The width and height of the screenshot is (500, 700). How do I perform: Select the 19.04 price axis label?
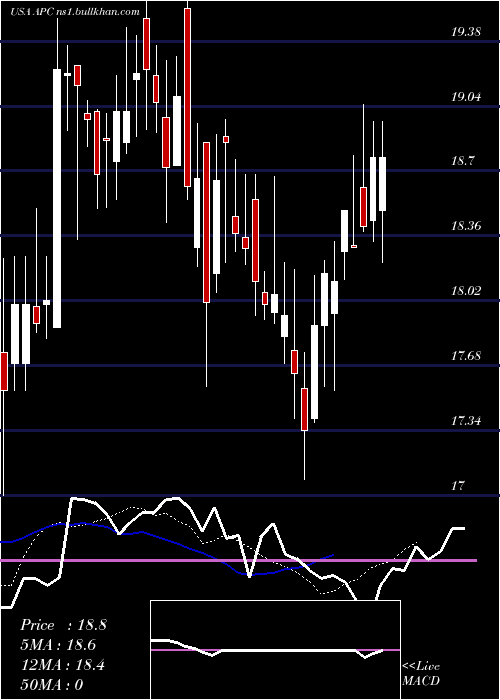[466, 96]
